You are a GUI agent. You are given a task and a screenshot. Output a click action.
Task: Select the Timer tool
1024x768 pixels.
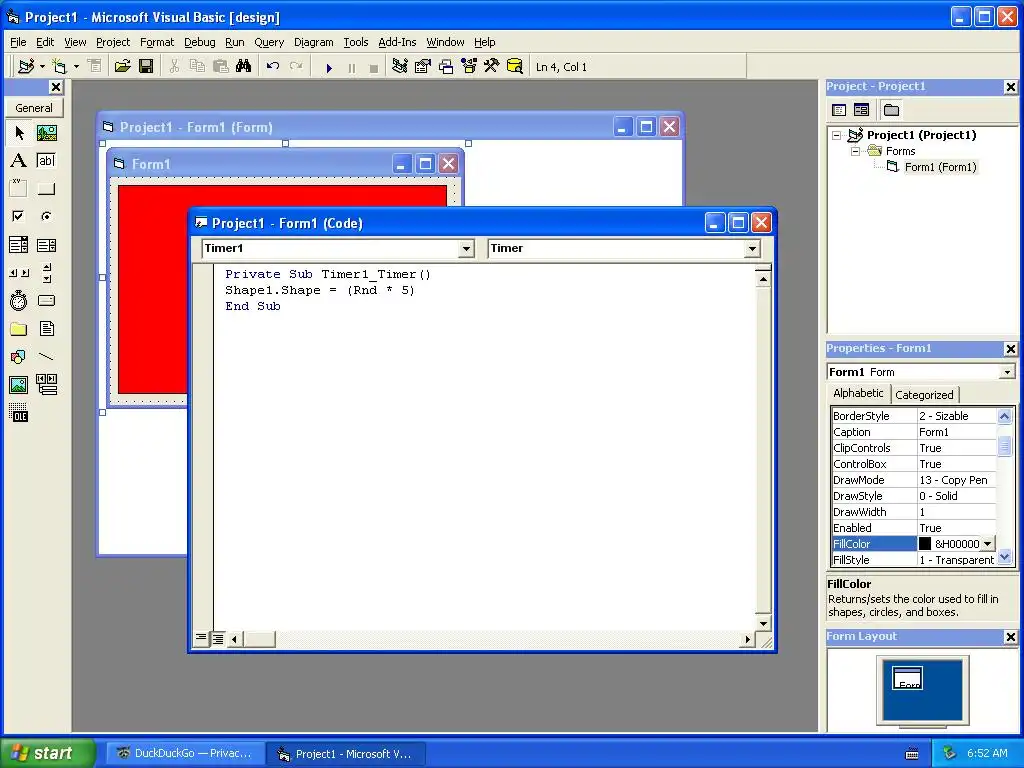pos(19,300)
